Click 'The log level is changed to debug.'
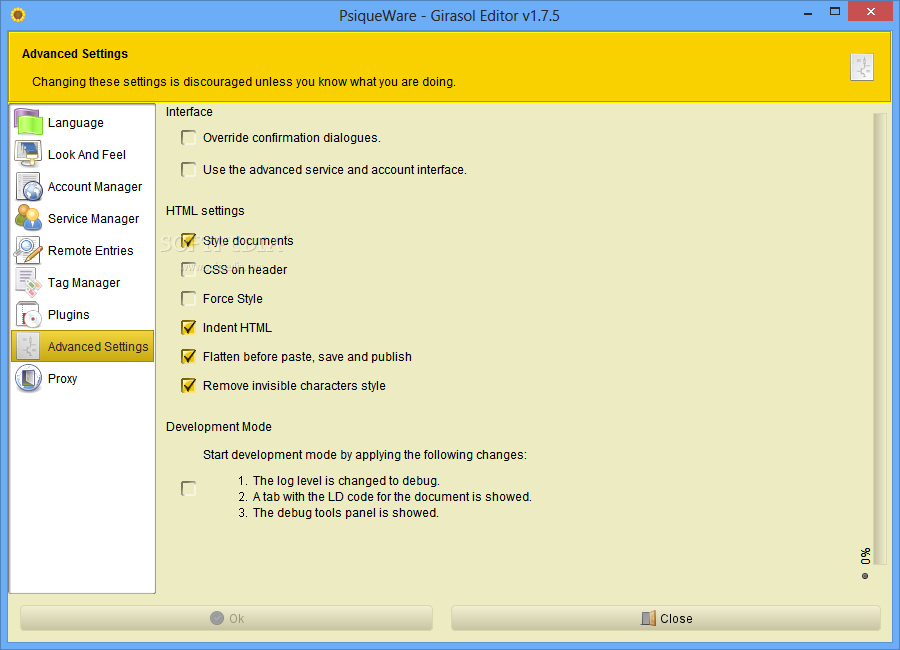900x650 pixels. pyautogui.click(x=346, y=481)
